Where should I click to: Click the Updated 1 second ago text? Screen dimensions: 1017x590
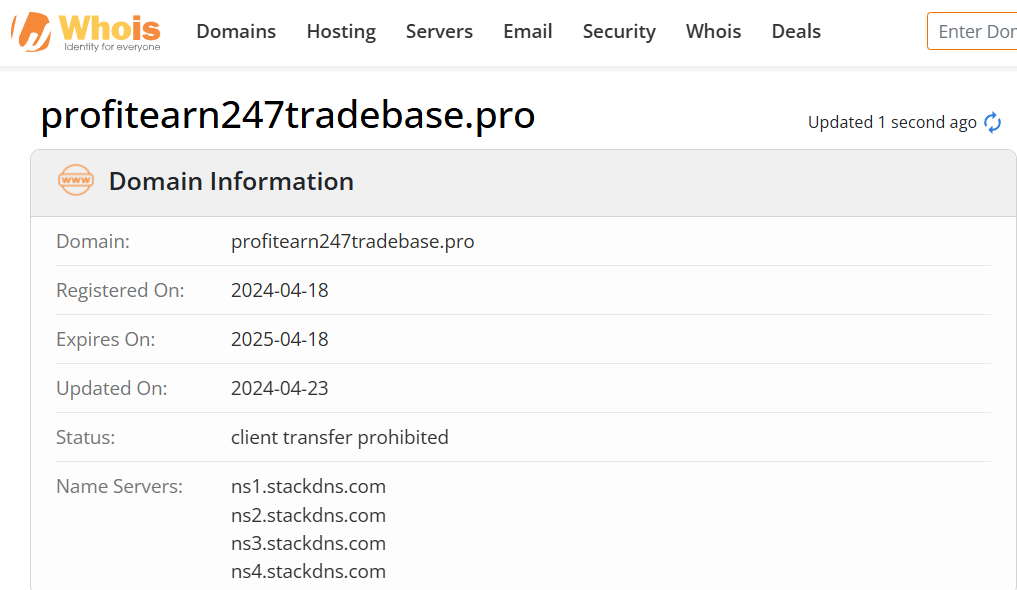point(892,123)
